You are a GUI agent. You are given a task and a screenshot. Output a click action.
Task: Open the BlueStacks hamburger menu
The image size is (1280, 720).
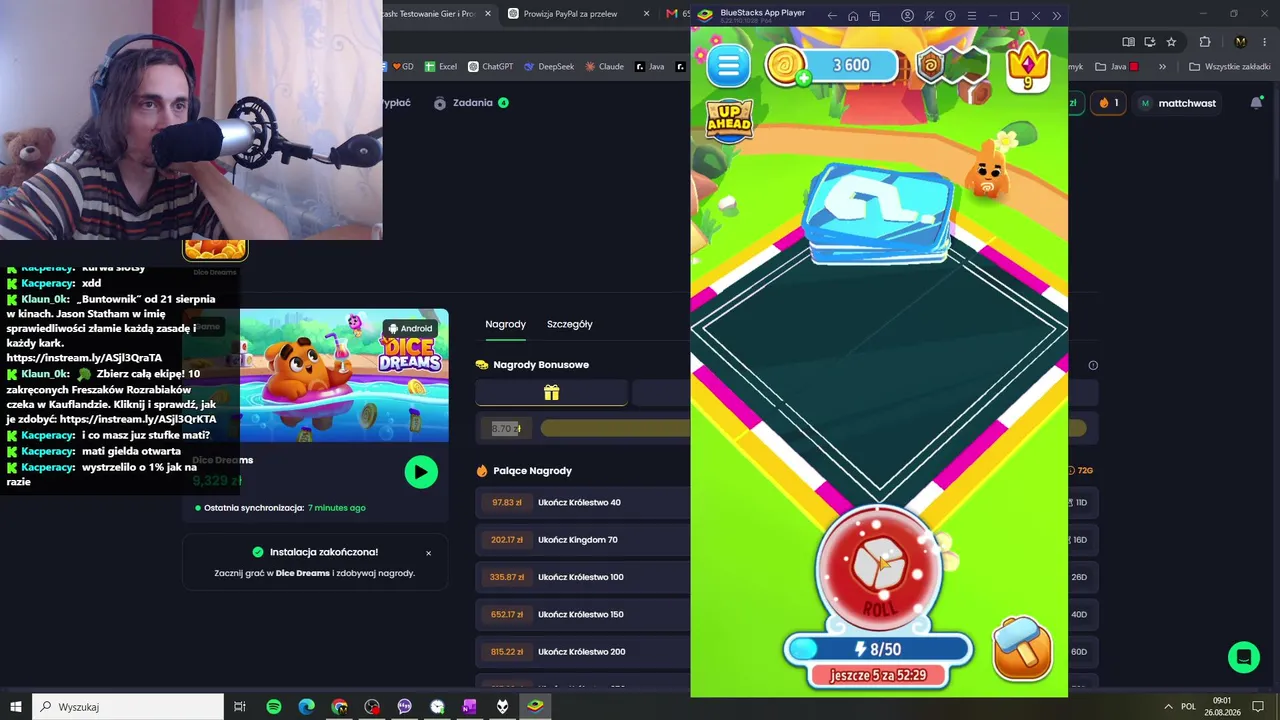[971, 16]
